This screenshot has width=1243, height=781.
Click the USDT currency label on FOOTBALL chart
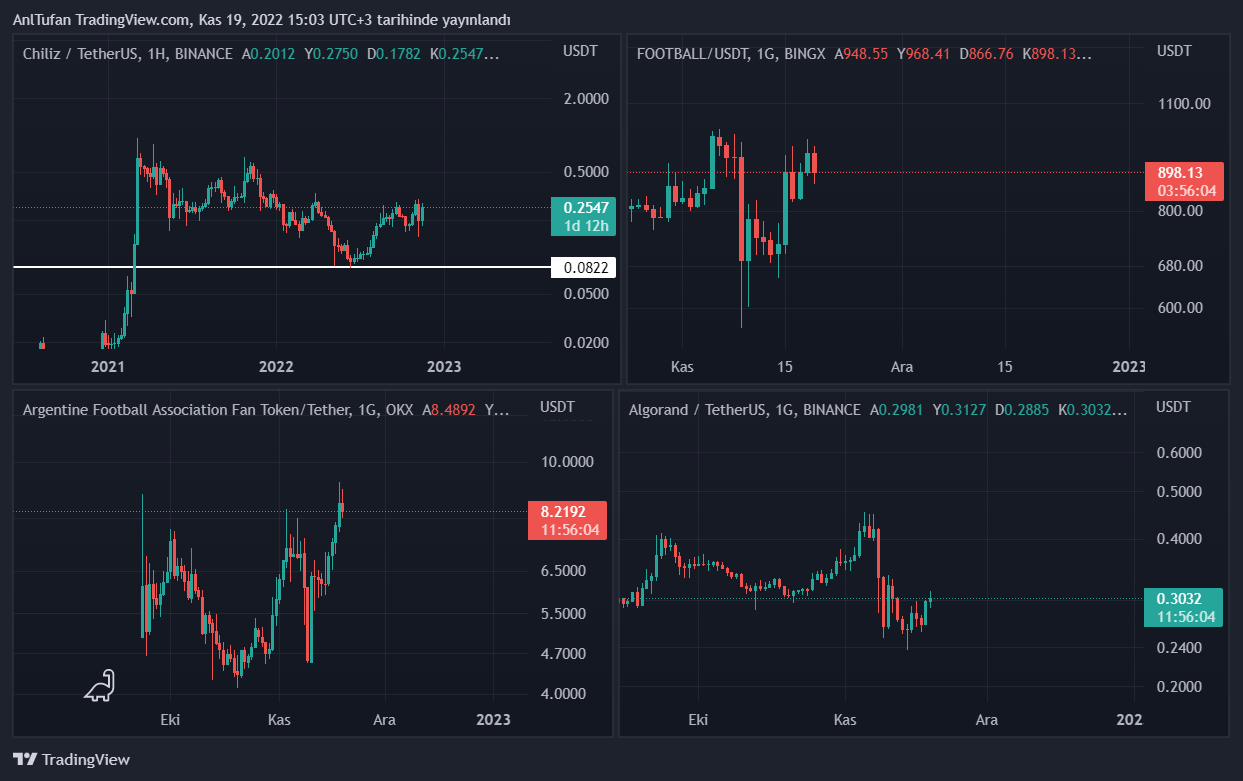click(x=1174, y=51)
